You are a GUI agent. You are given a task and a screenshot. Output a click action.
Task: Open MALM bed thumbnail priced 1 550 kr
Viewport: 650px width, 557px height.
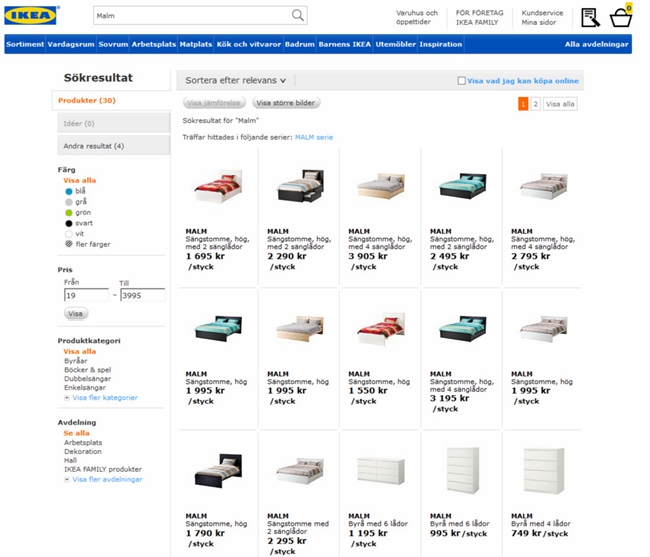point(381,328)
